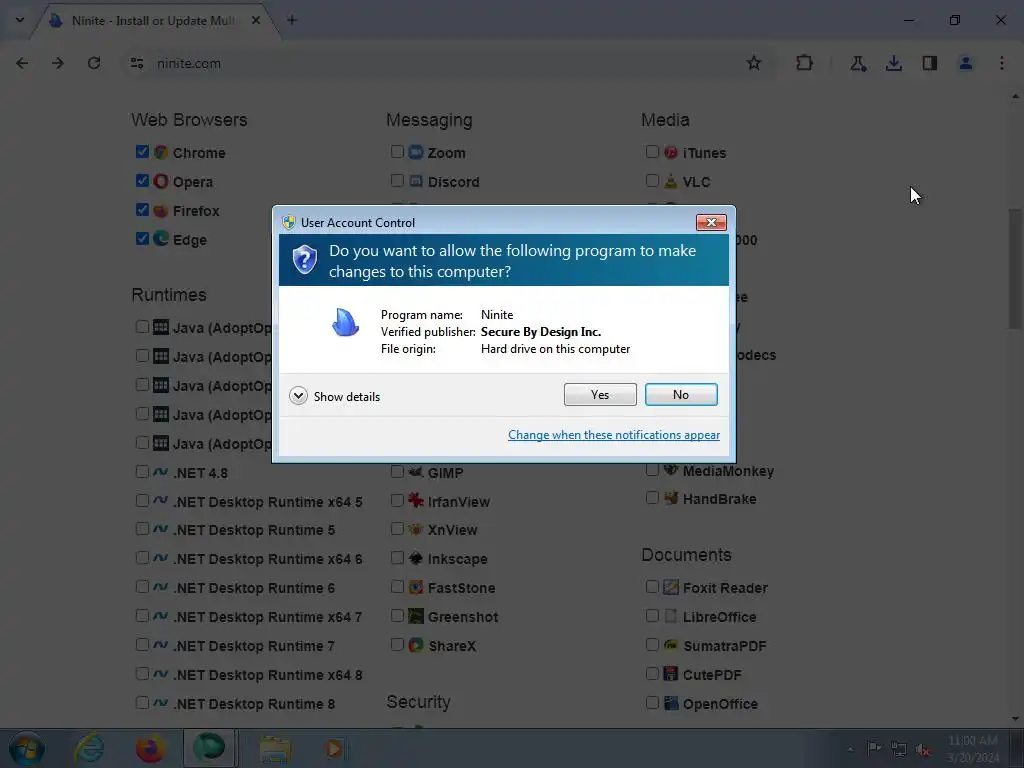This screenshot has height=768, width=1024.
Task: Click the Opera icon in list
Action: tap(161, 181)
